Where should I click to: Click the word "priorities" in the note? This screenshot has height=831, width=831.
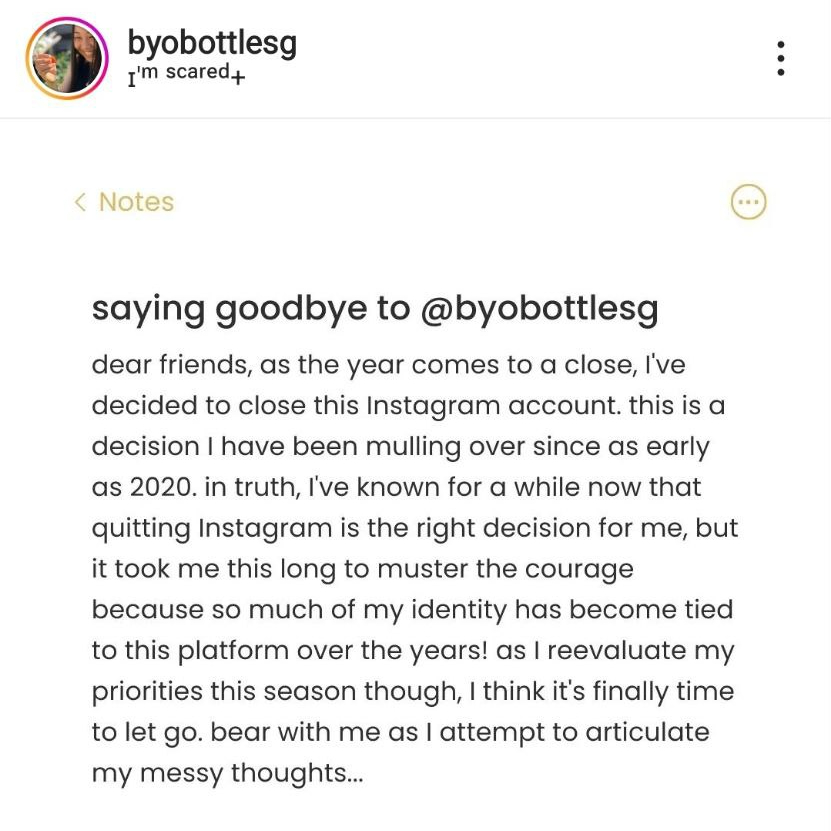(151, 691)
